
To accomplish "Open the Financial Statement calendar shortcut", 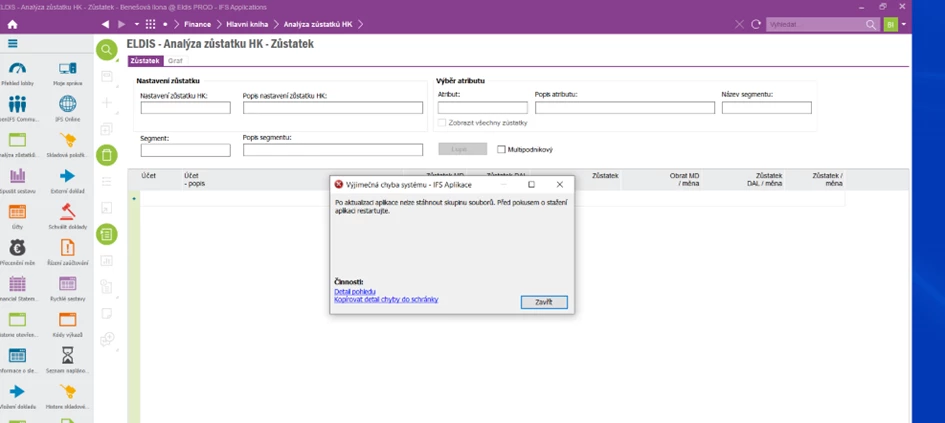I will (x=17, y=287).
